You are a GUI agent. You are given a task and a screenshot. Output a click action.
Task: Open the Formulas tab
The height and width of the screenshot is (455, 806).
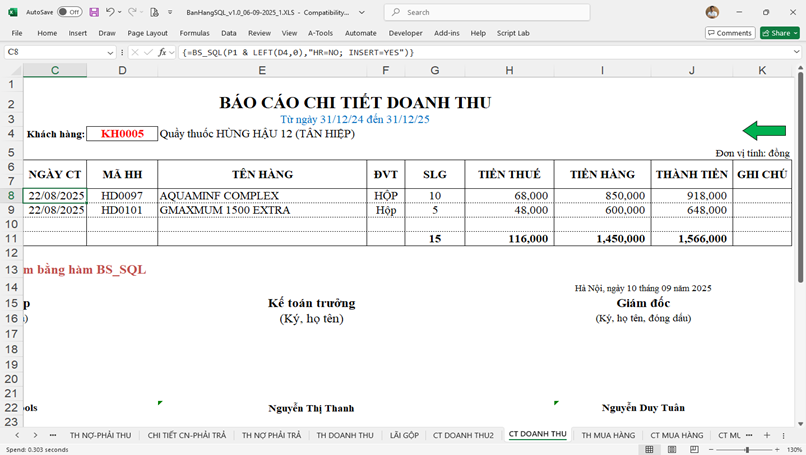(194, 33)
